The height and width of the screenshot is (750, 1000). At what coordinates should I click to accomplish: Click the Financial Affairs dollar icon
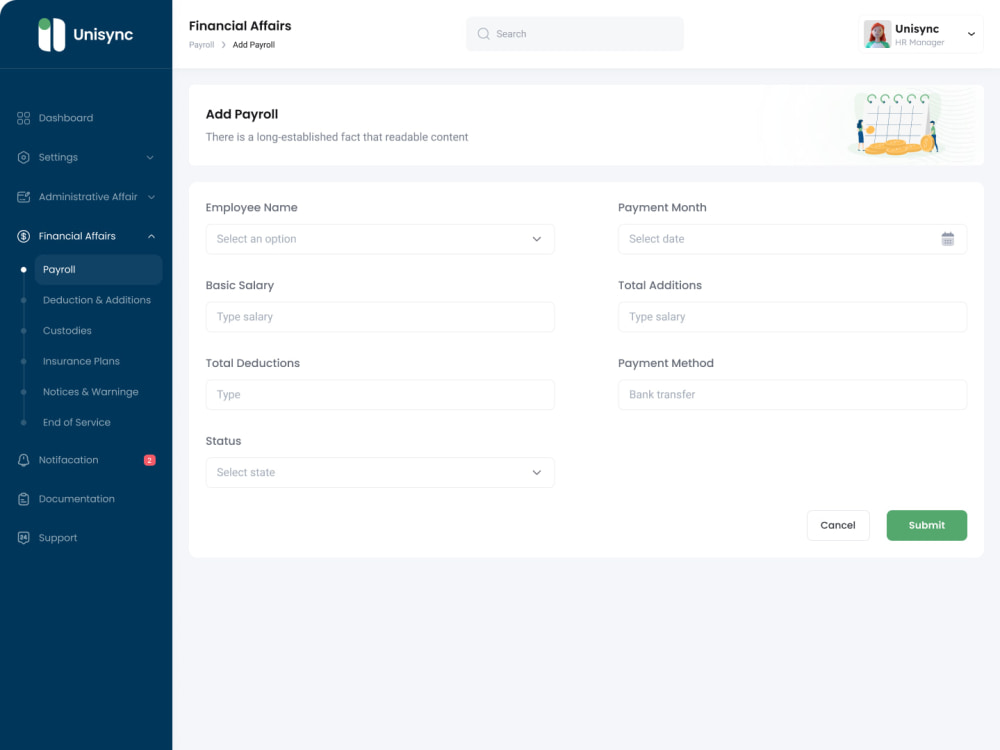pyautogui.click(x=24, y=237)
